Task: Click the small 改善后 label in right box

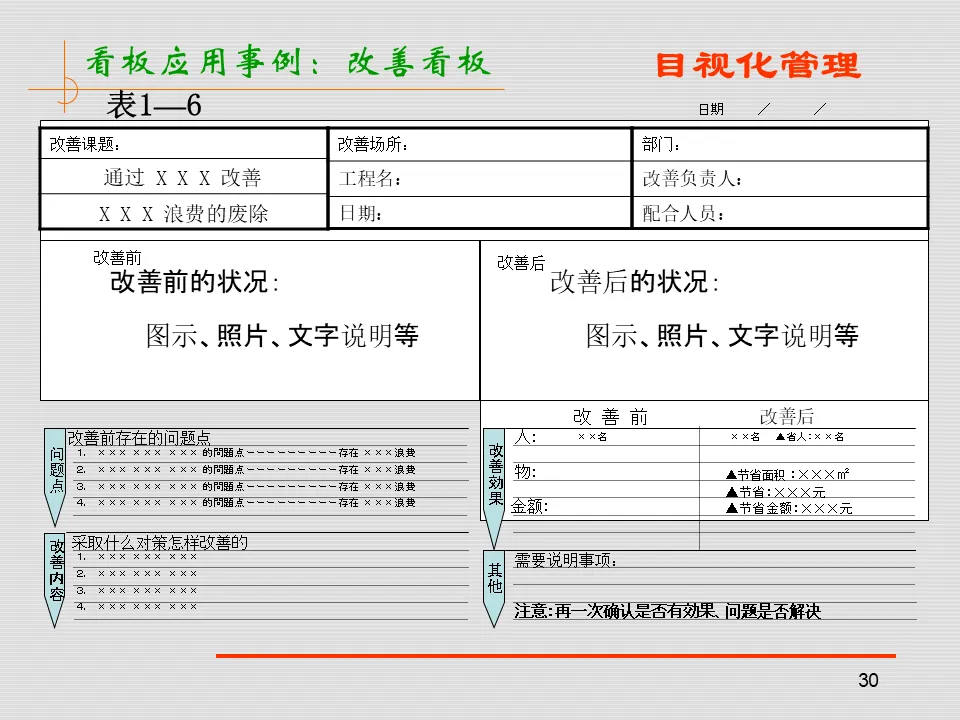Action: click(x=521, y=263)
